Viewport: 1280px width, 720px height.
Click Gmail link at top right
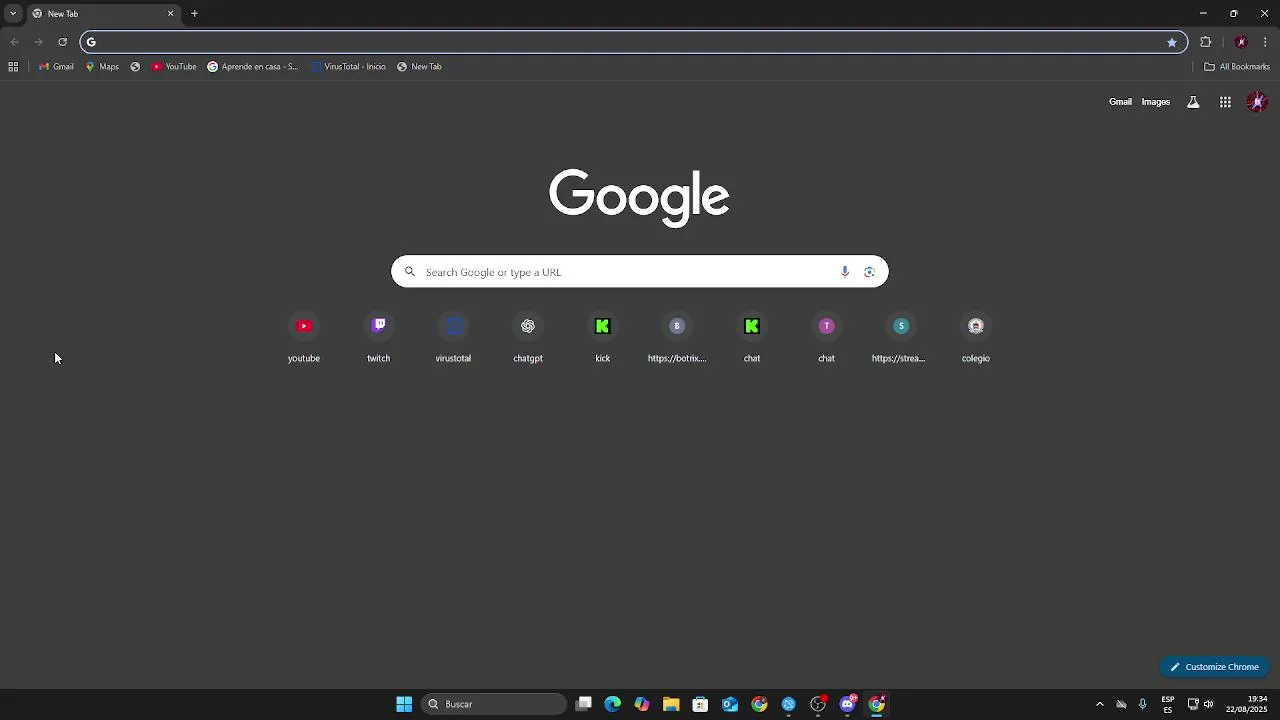tap(1120, 102)
